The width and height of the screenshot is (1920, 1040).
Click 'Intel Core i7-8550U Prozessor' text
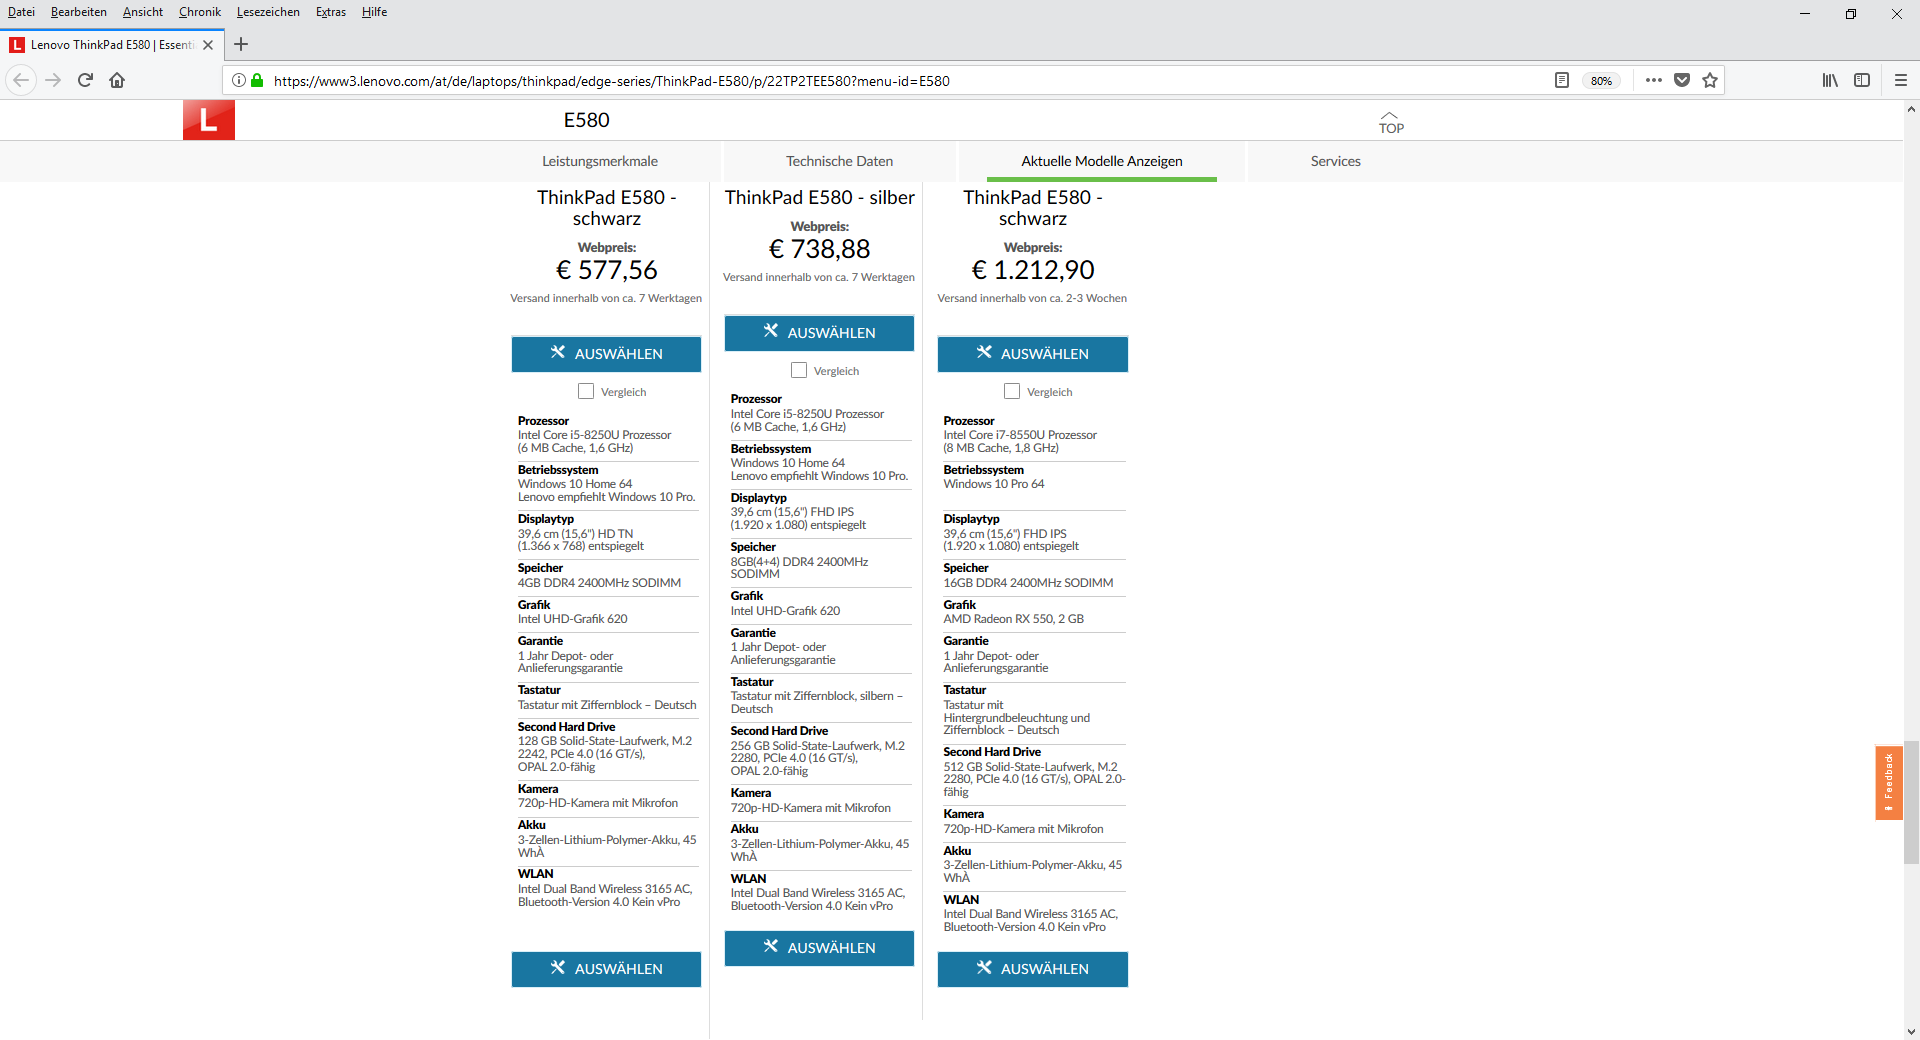[1020, 435]
